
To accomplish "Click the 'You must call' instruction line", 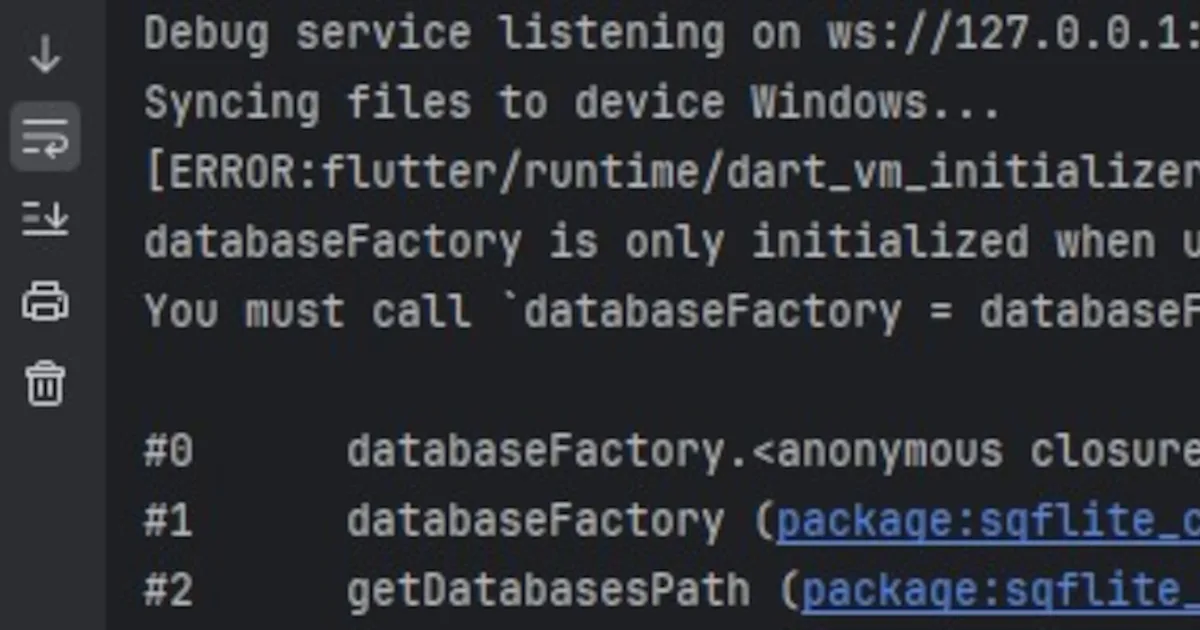I will 672,312.
